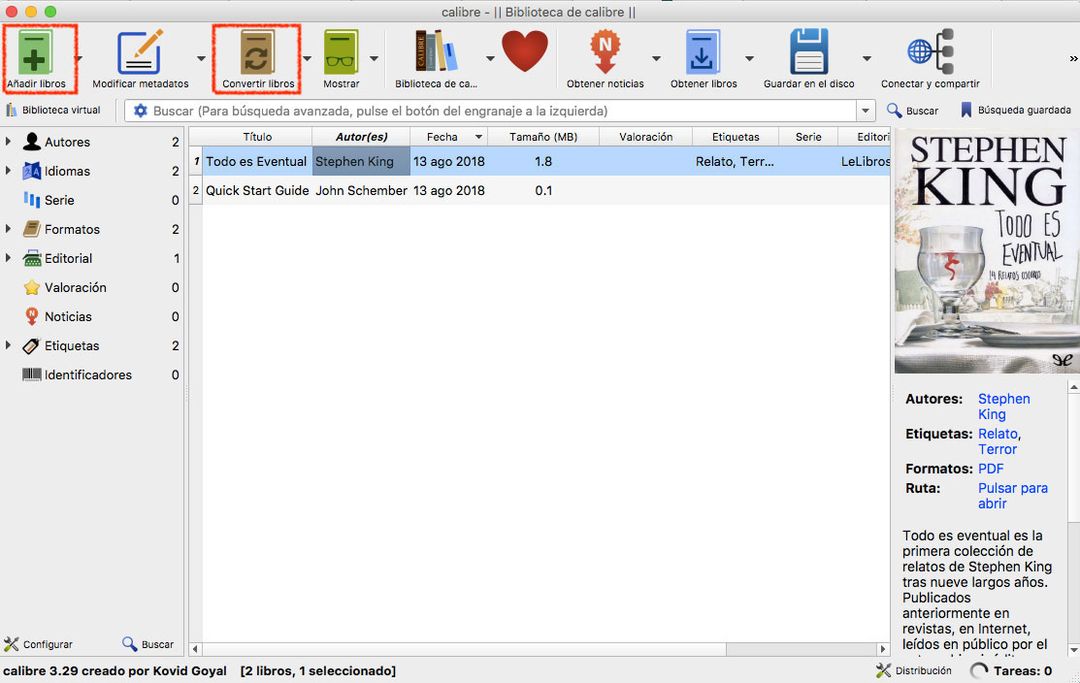Expand the Autores tree item
This screenshot has width=1080, height=683.
tap(8, 142)
